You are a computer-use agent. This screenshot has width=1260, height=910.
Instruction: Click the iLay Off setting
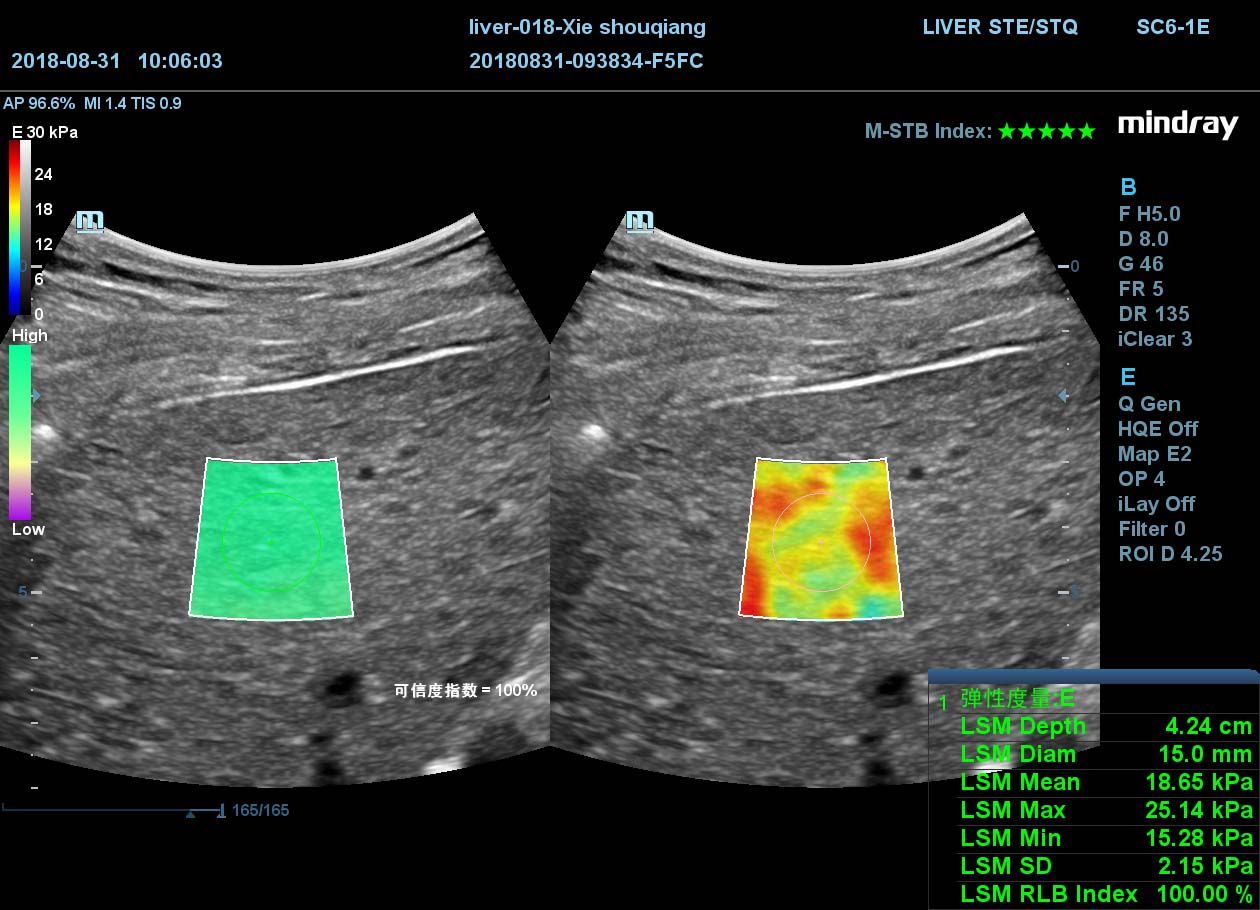pos(1156,504)
